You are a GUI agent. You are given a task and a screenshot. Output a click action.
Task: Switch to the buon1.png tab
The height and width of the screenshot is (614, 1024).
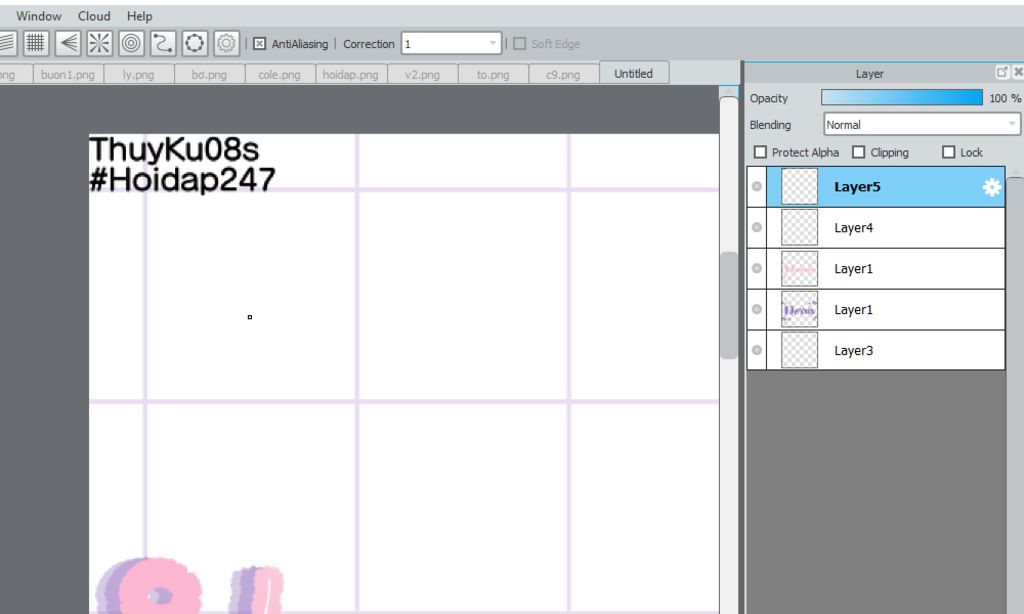(x=68, y=74)
